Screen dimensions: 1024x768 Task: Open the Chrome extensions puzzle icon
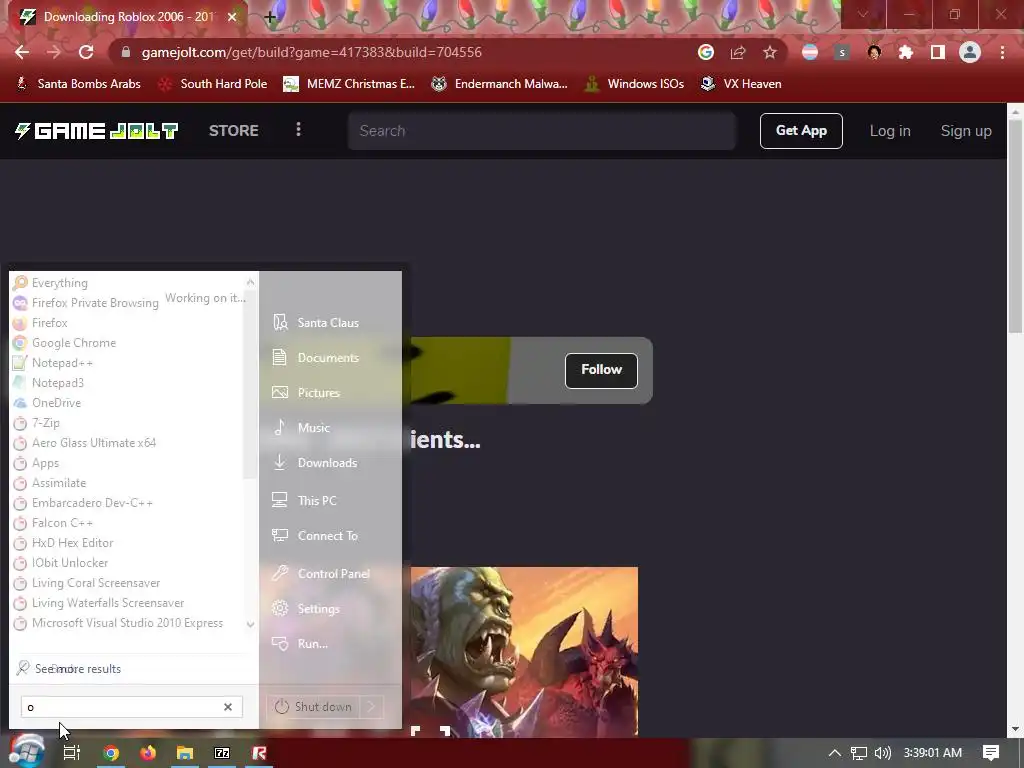[x=906, y=52]
